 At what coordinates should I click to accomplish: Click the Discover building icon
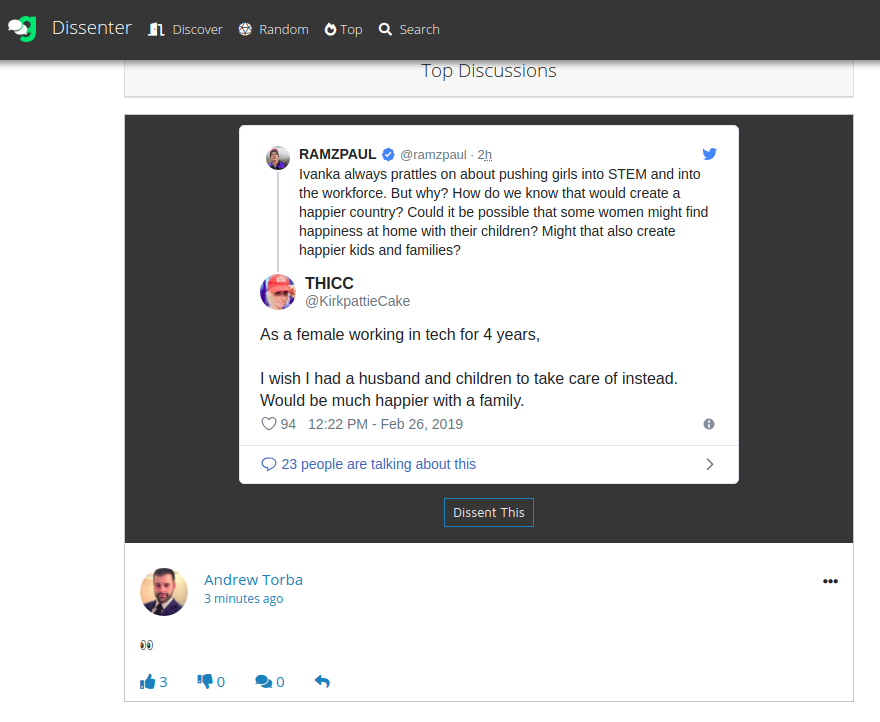coord(156,30)
